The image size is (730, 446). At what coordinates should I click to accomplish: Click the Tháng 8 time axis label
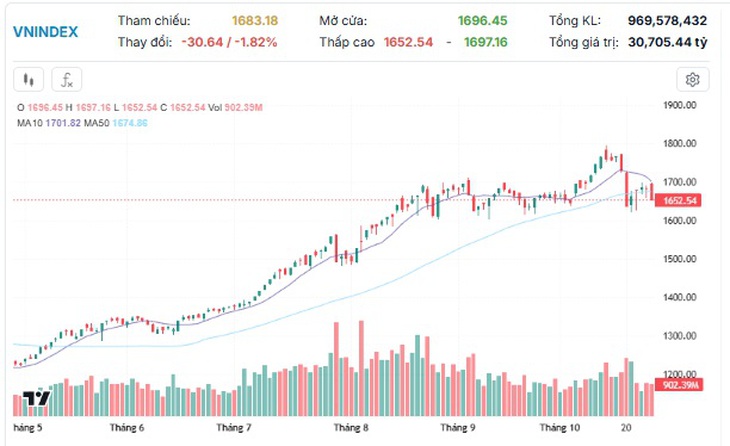pyautogui.click(x=351, y=427)
